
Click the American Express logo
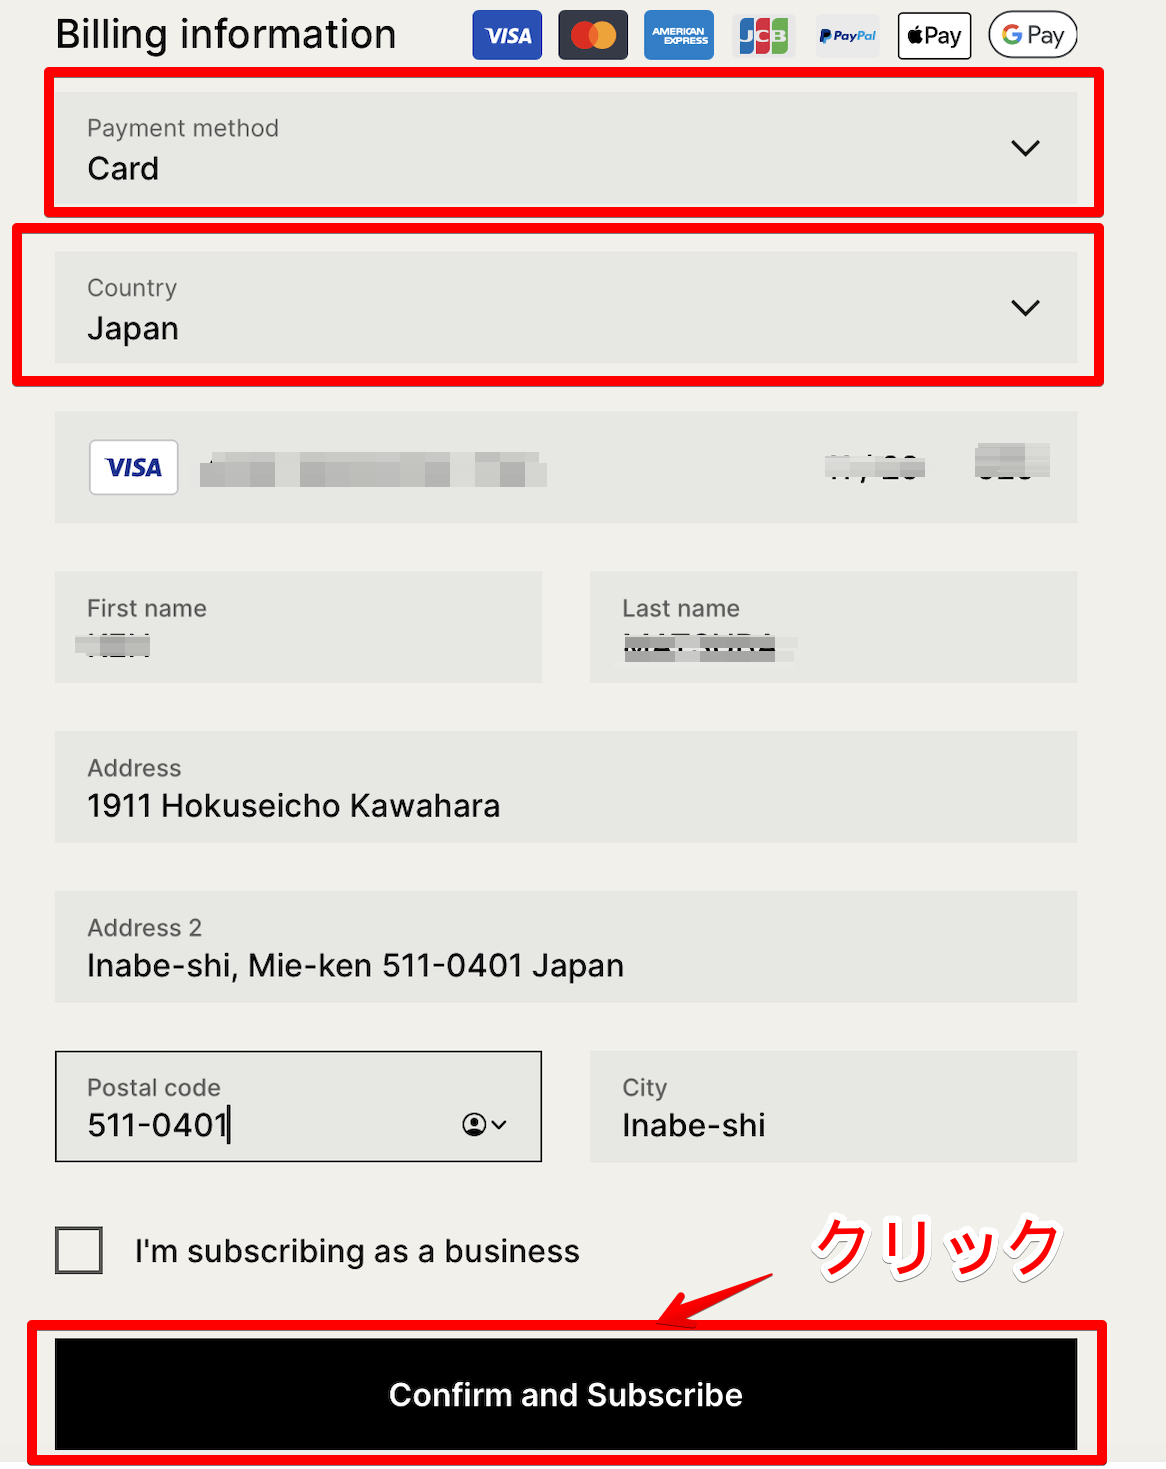679,35
